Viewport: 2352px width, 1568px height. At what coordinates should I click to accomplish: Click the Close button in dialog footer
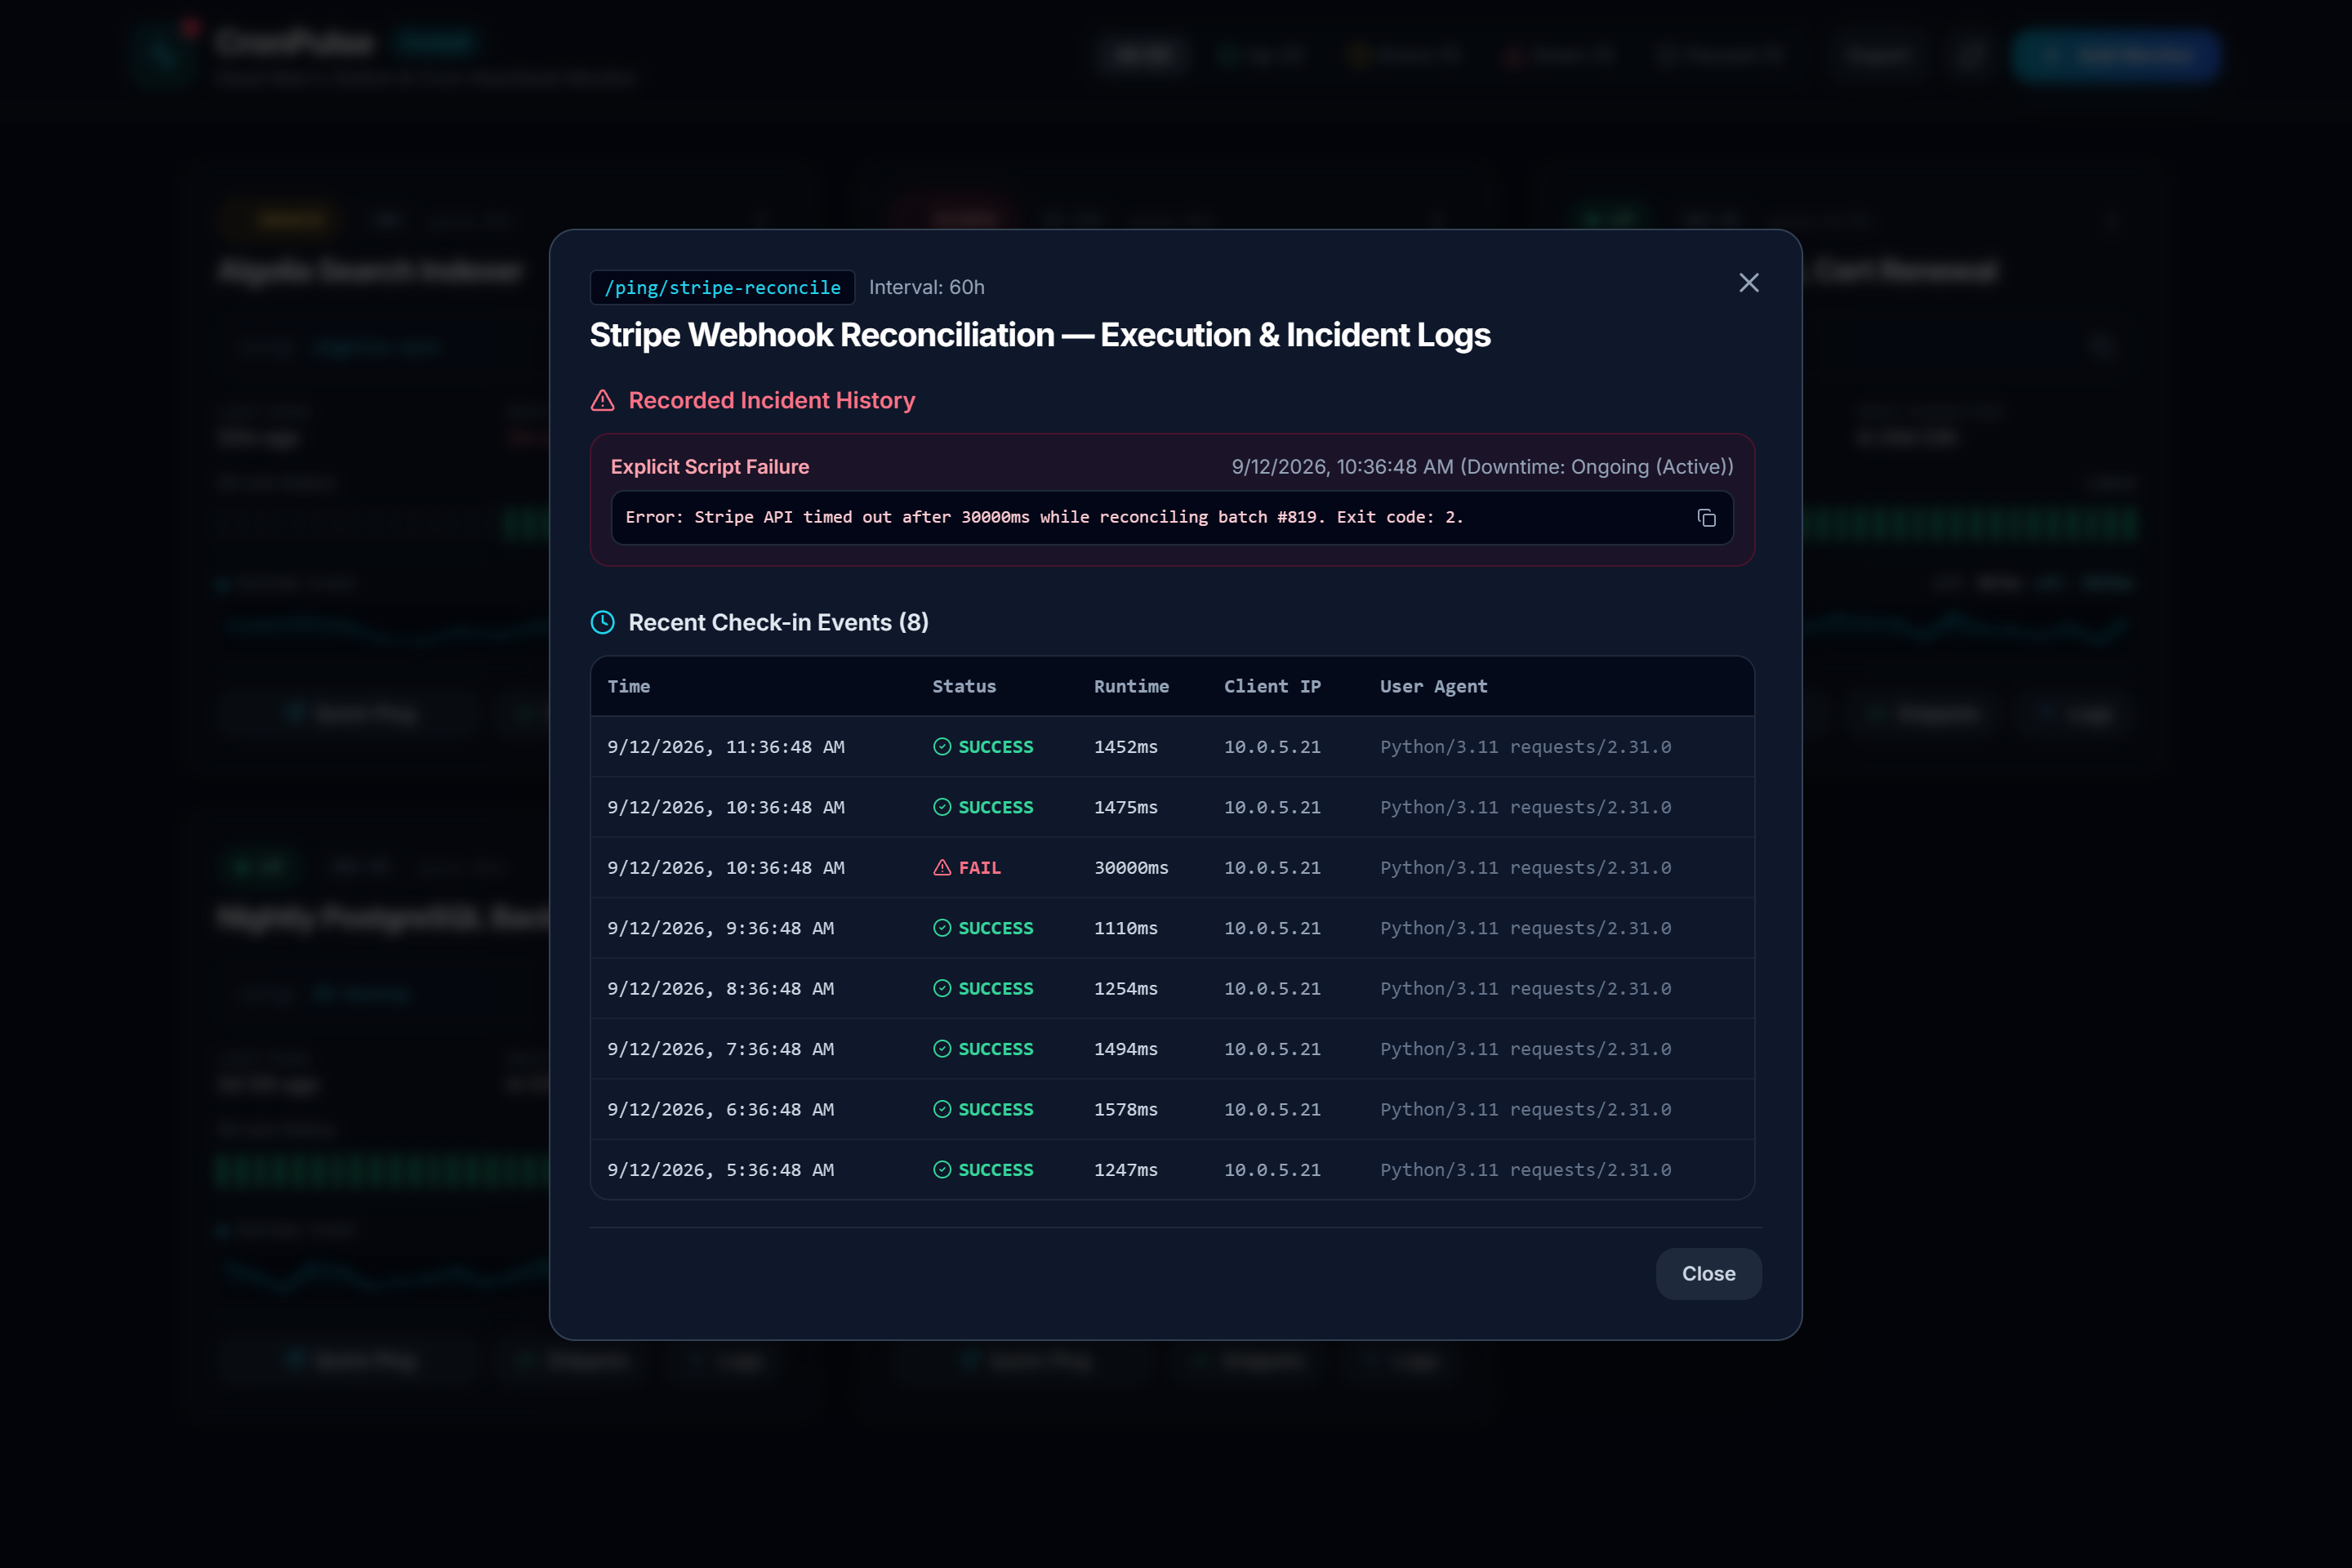pyautogui.click(x=1708, y=1273)
